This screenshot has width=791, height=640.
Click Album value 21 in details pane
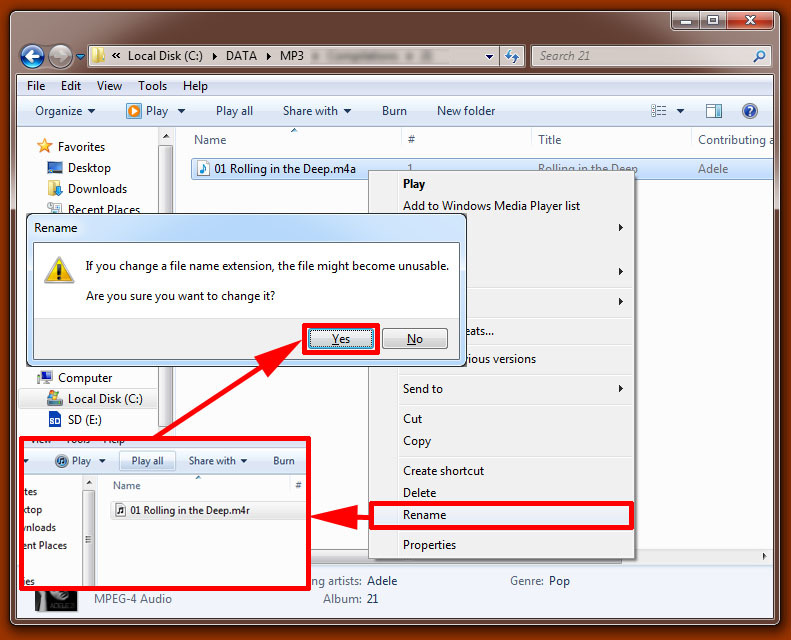pyautogui.click(x=372, y=599)
